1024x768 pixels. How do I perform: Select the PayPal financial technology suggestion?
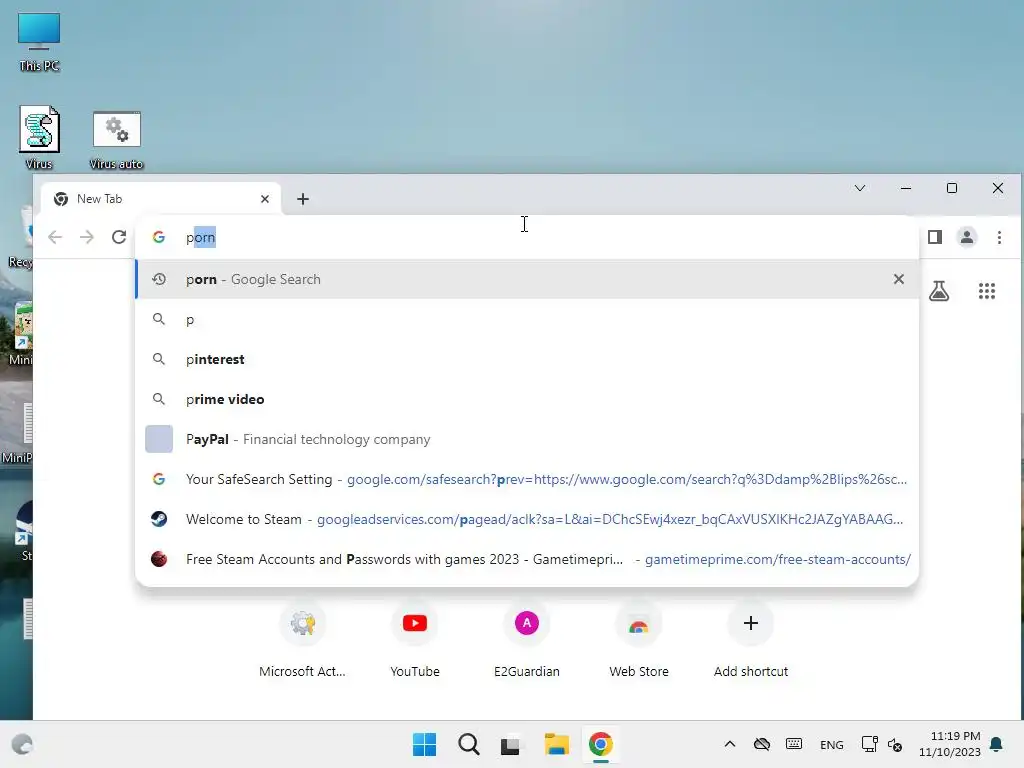pyautogui.click(x=526, y=439)
